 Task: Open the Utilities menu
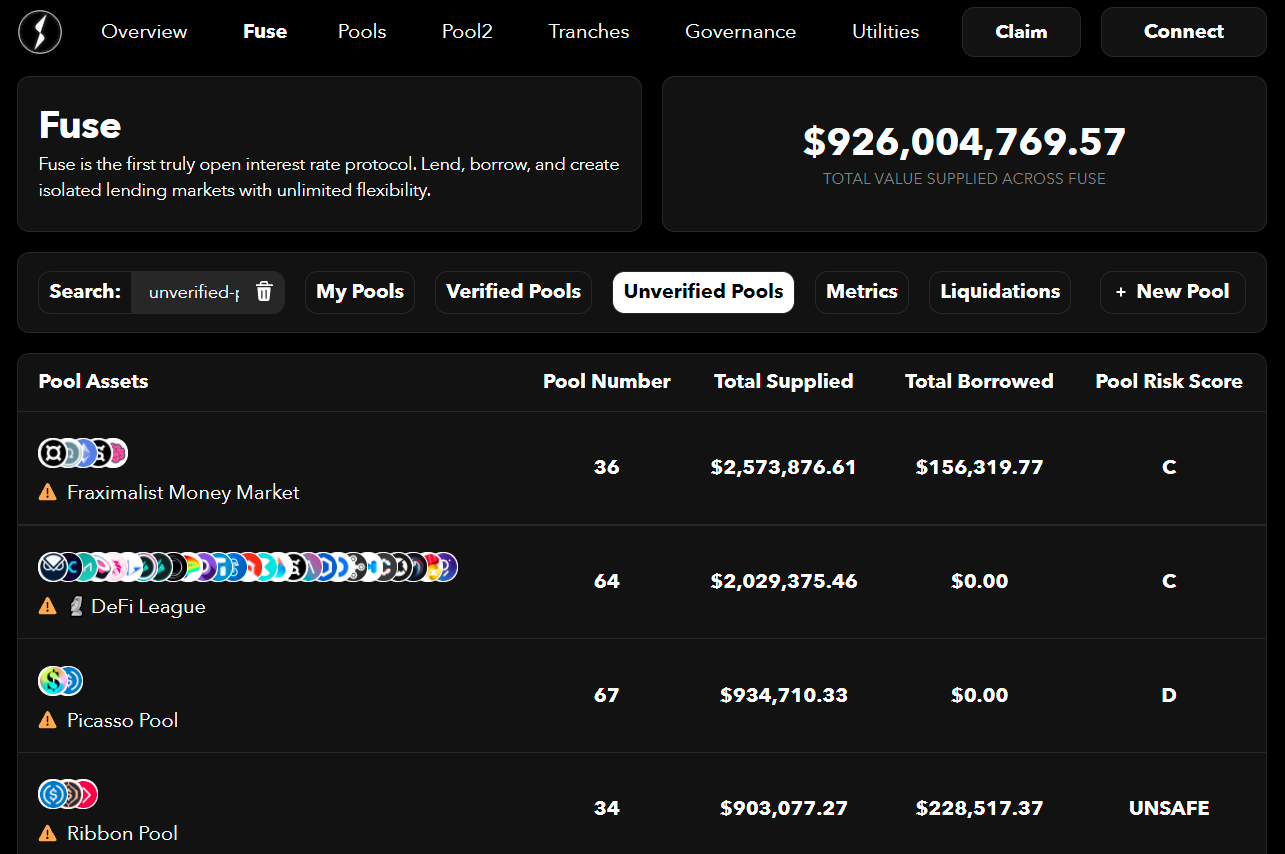(885, 32)
